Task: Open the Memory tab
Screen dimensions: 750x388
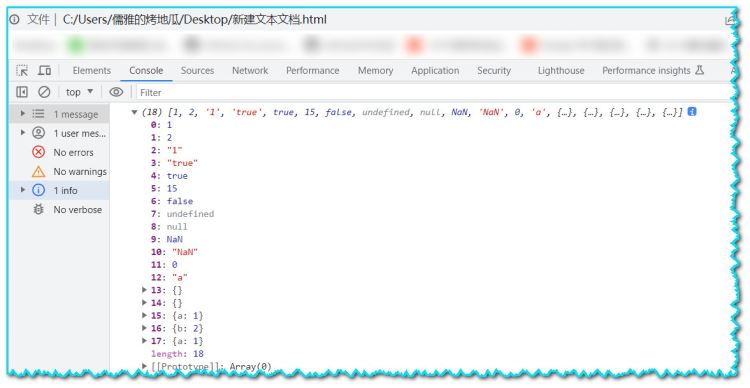Action: 375,70
